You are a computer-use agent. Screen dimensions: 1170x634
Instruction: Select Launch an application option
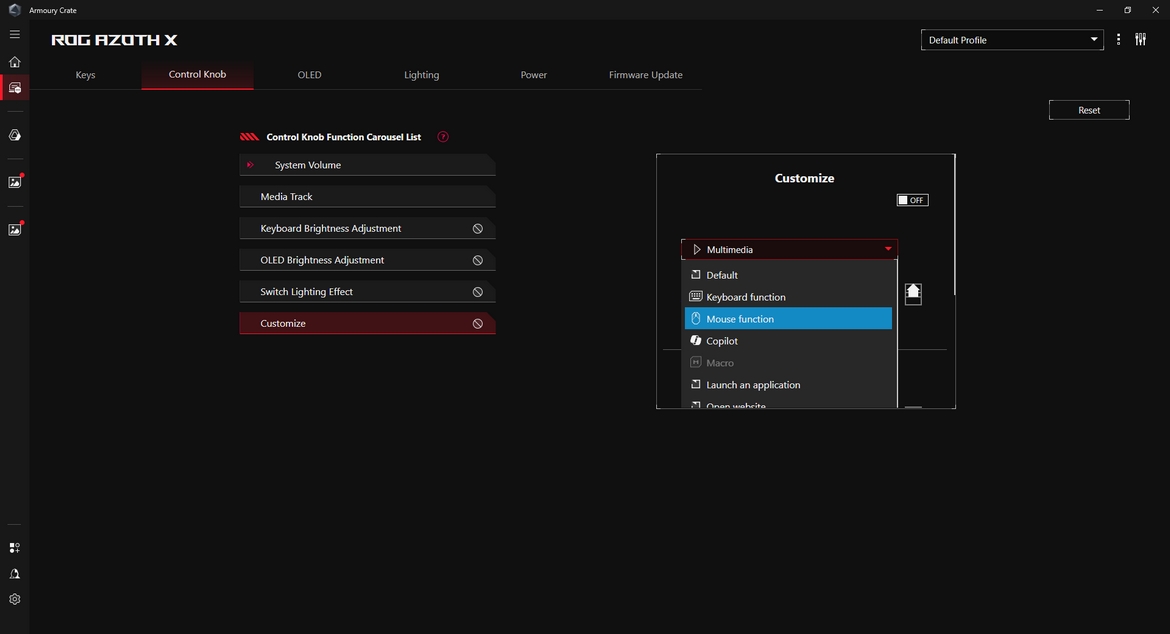click(753, 385)
